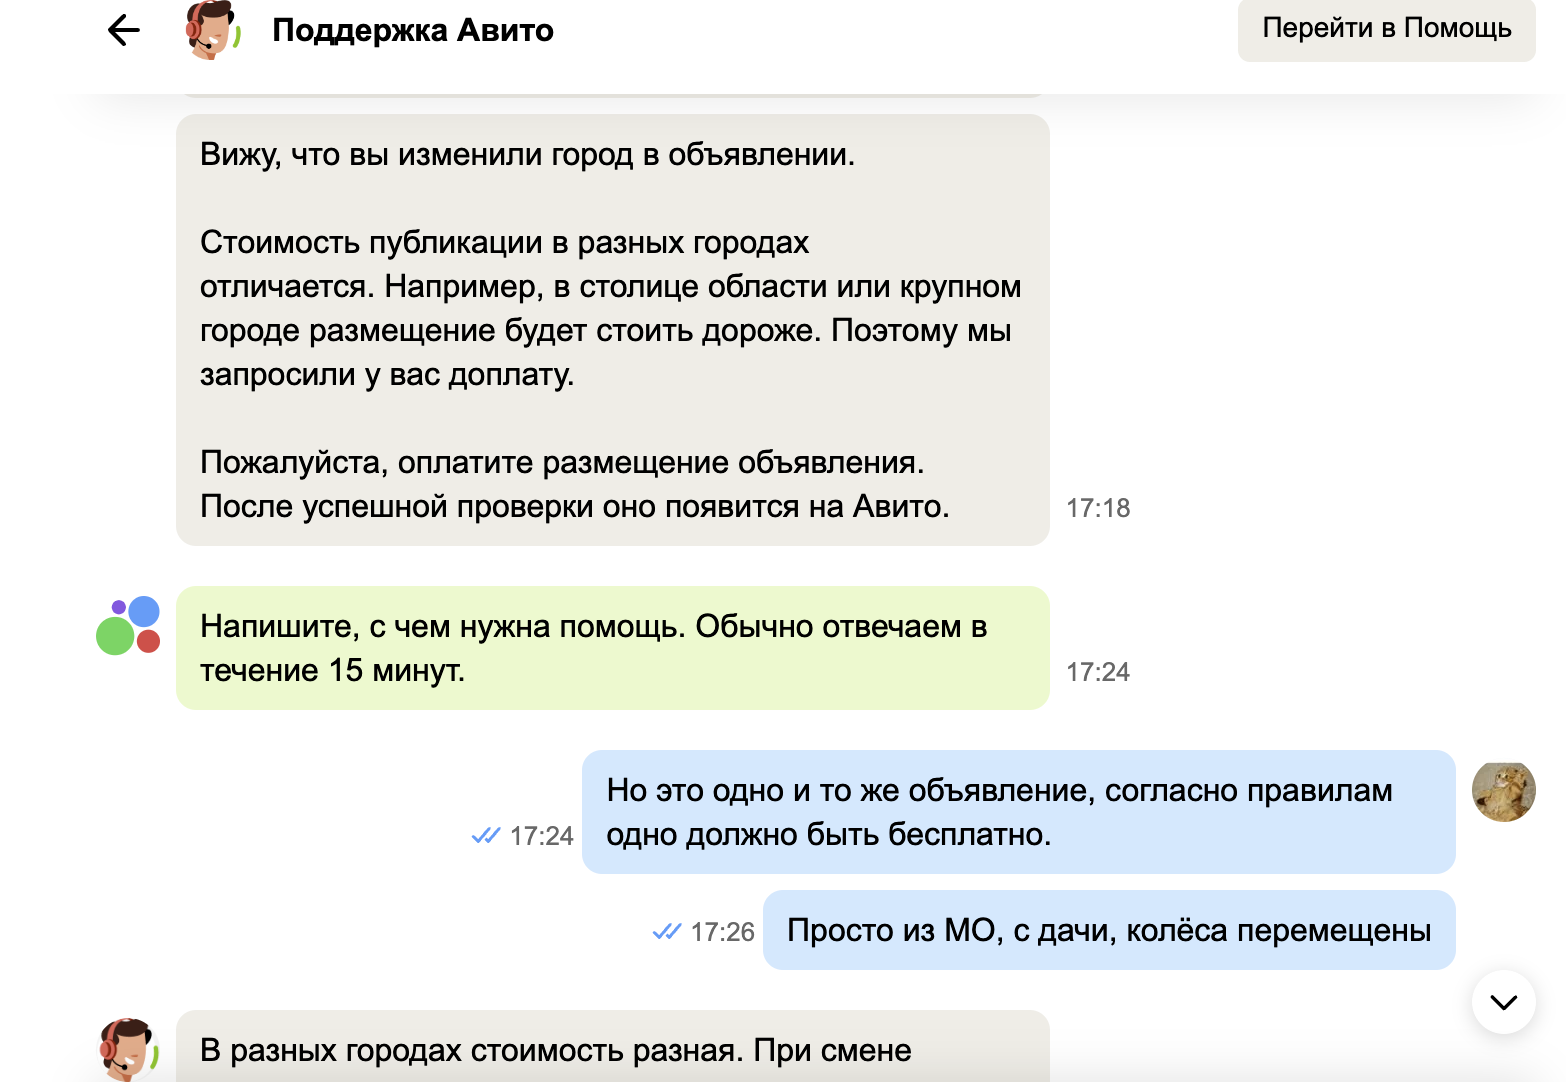Go back using the left arrow icon
The height and width of the screenshot is (1090, 1566).
[124, 30]
